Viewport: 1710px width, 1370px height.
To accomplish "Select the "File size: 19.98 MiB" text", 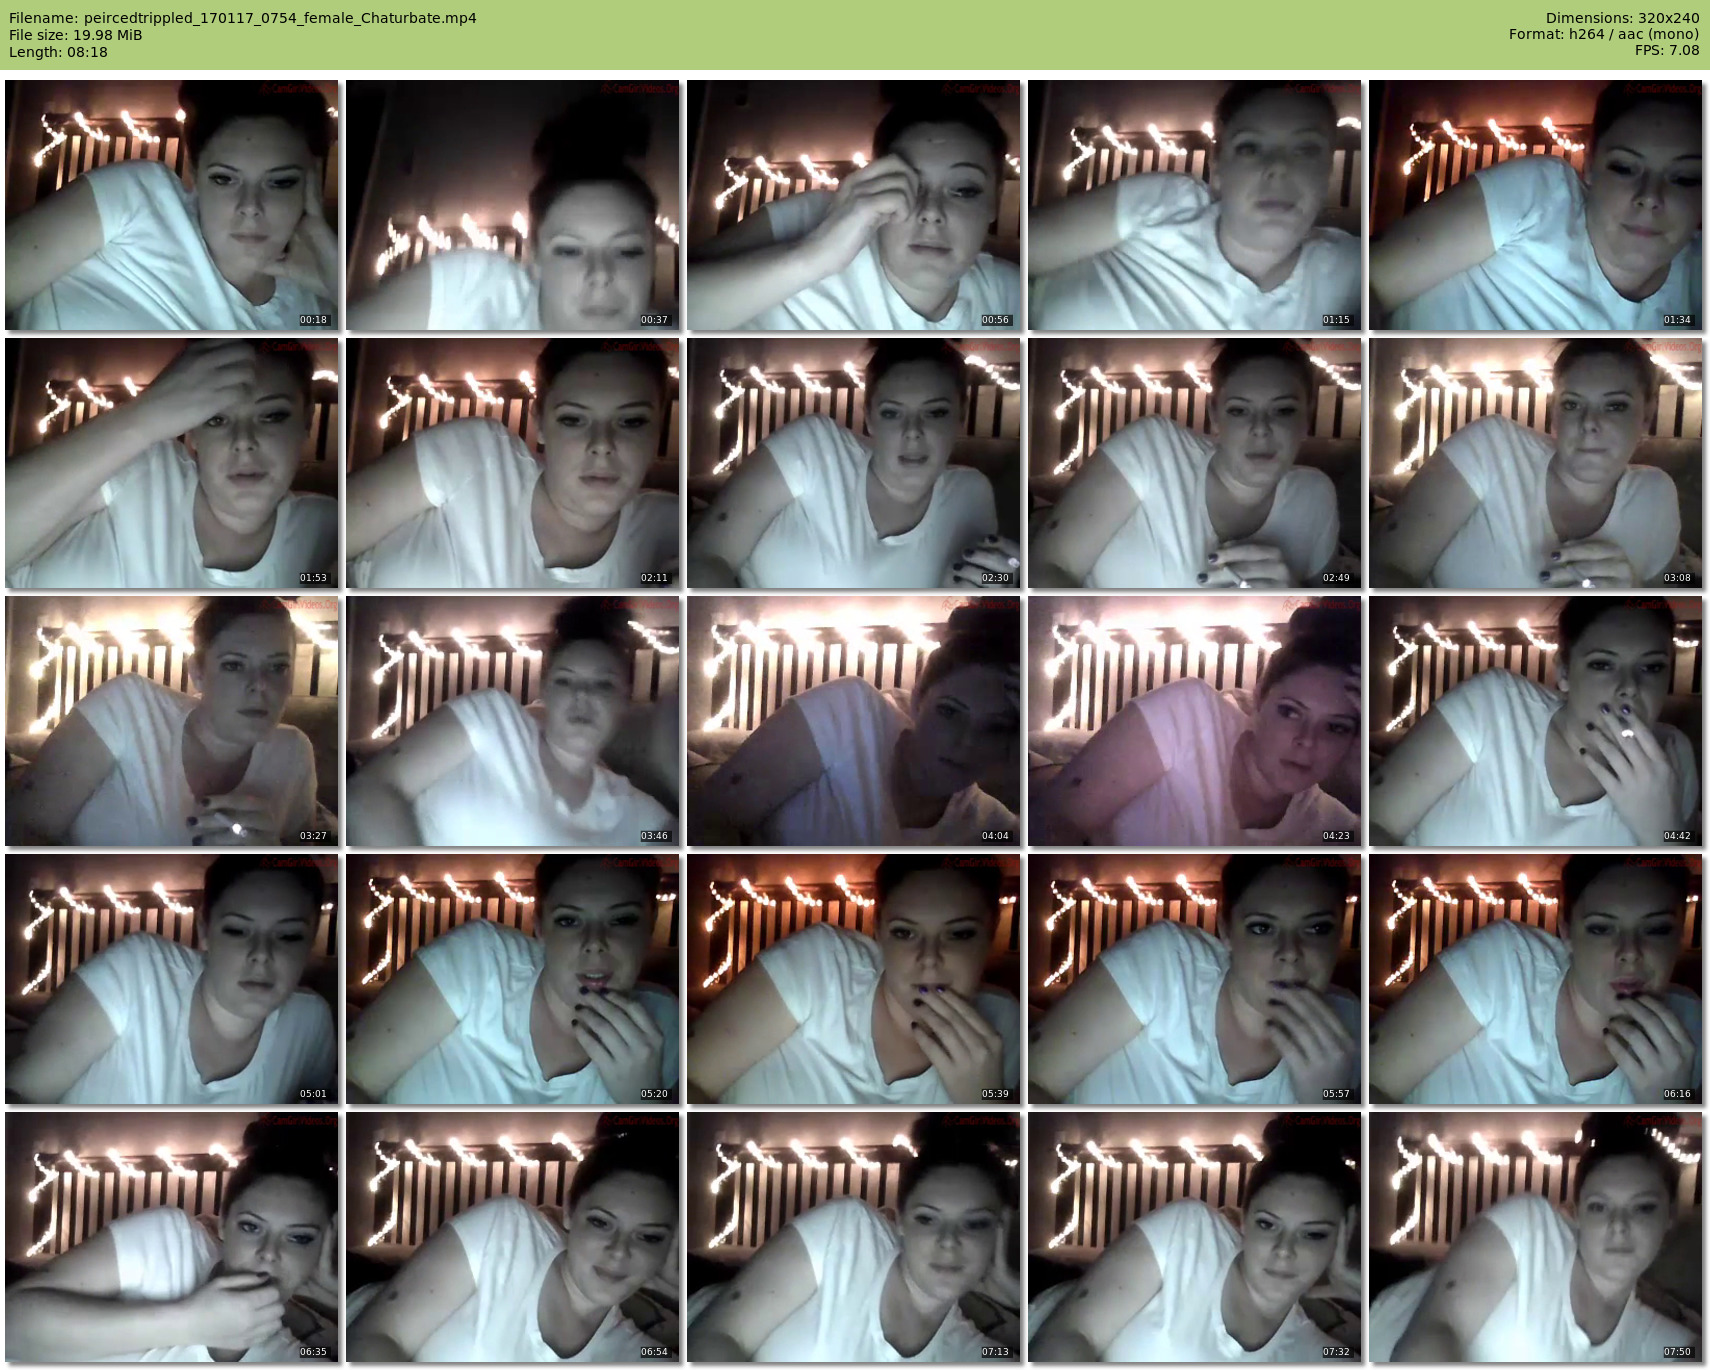I will pos(76,35).
